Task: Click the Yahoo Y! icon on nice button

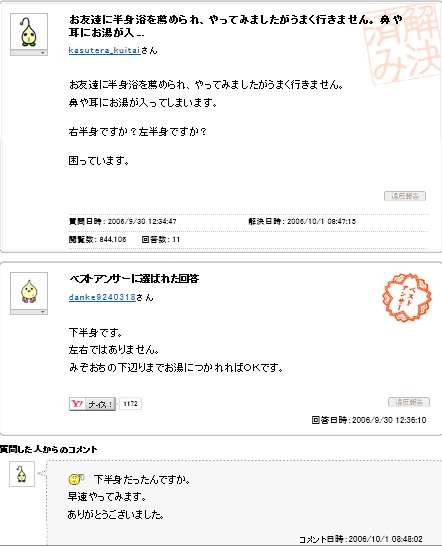Action: (x=77, y=404)
